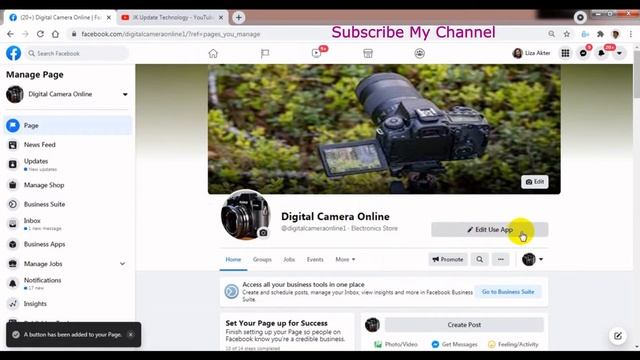Switch to the Events tab
Image resolution: width=640 pixels, height=360 pixels.
(x=315, y=259)
